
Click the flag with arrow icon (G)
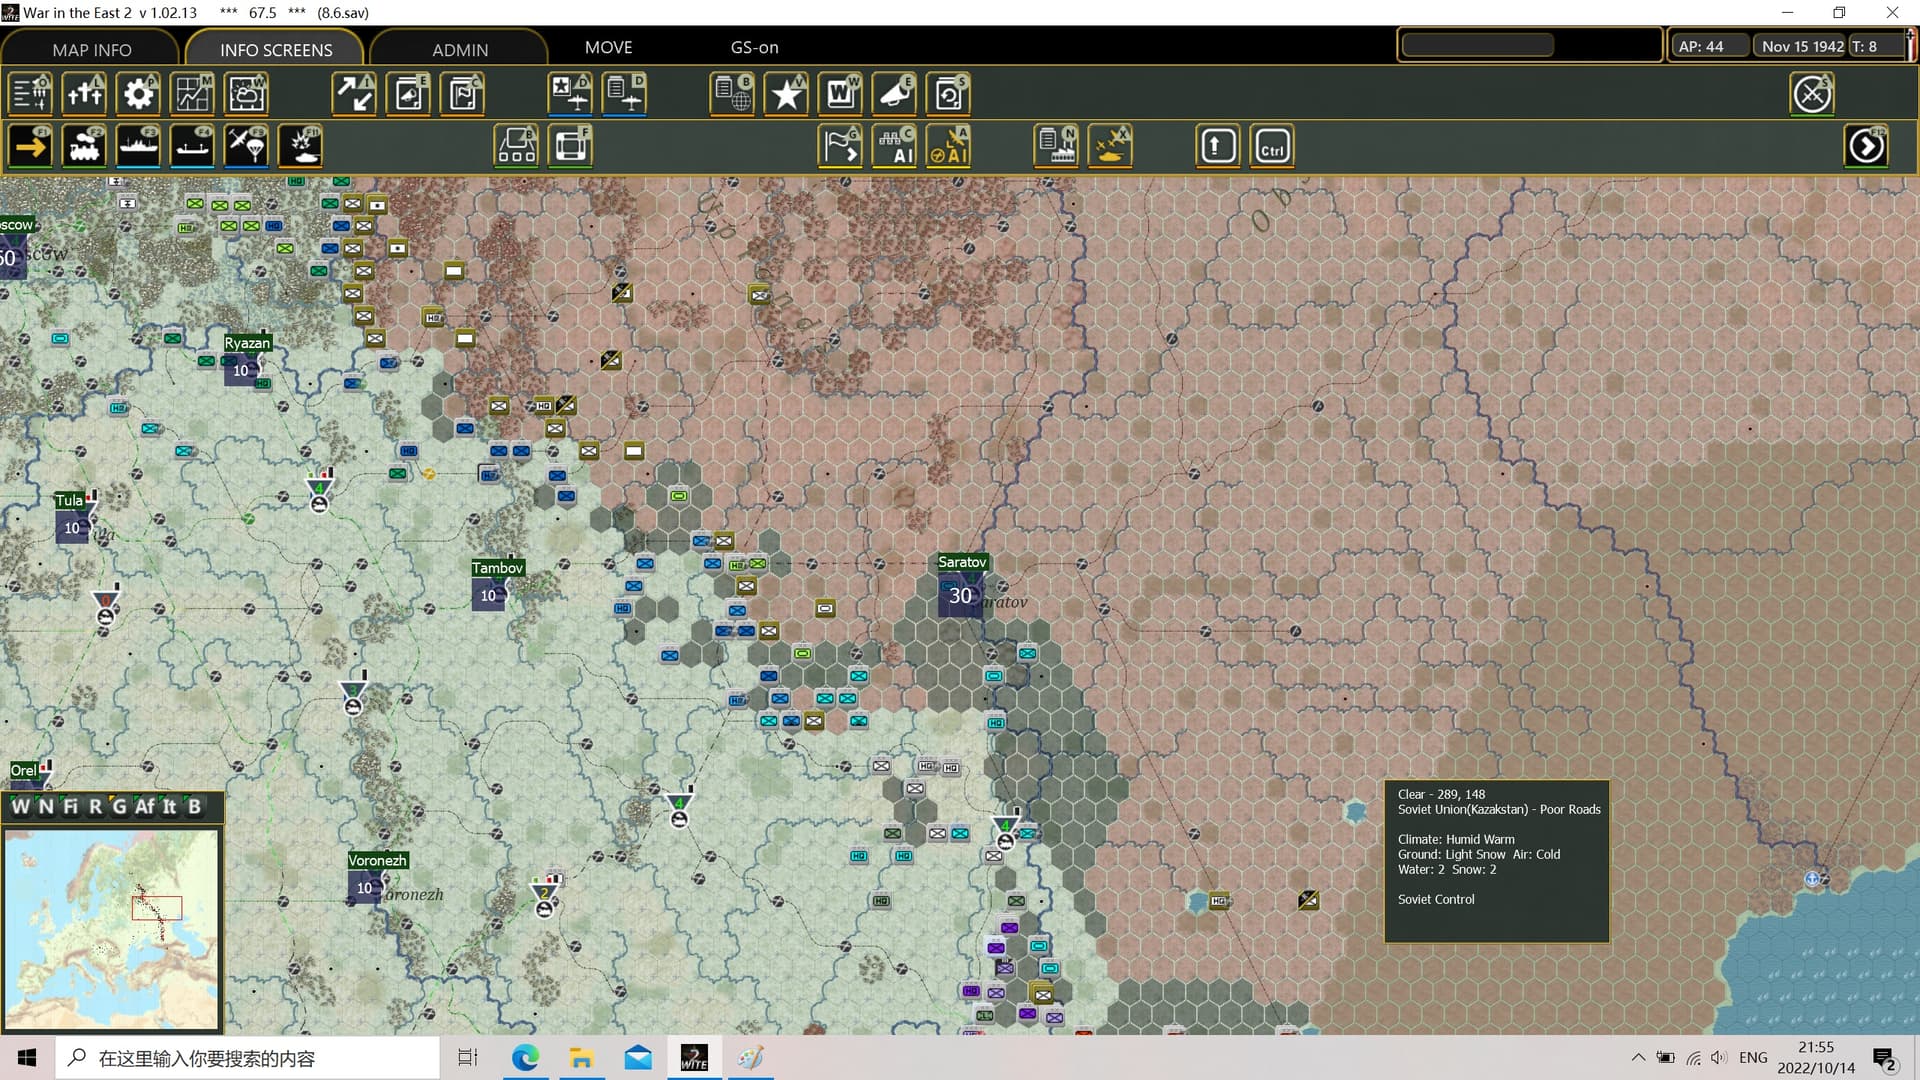coord(841,146)
